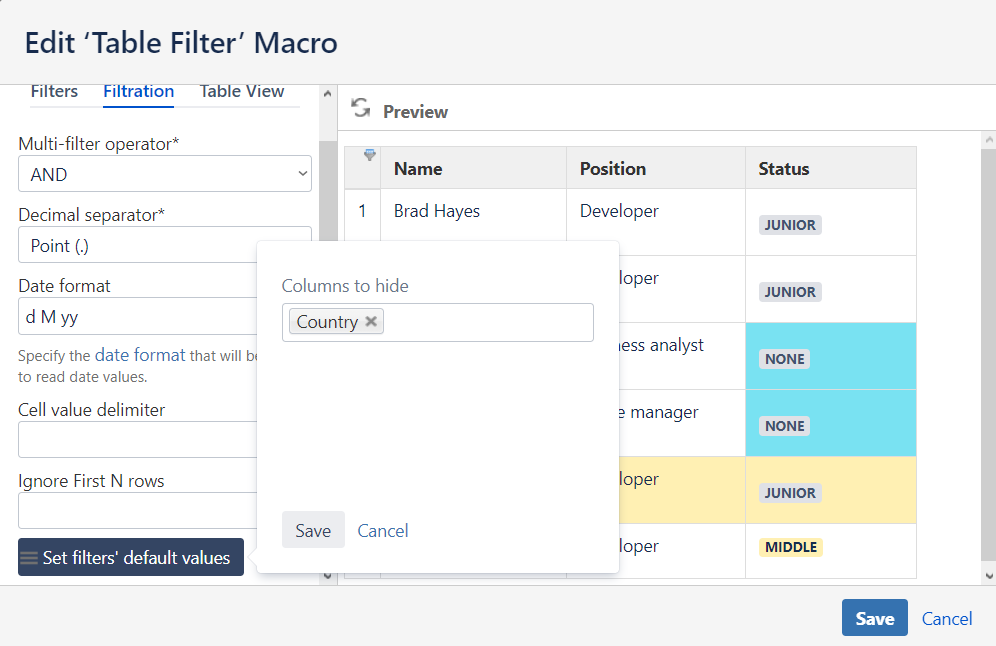Click the Preview refresh icon
The width and height of the screenshot is (996, 646).
[360, 108]
